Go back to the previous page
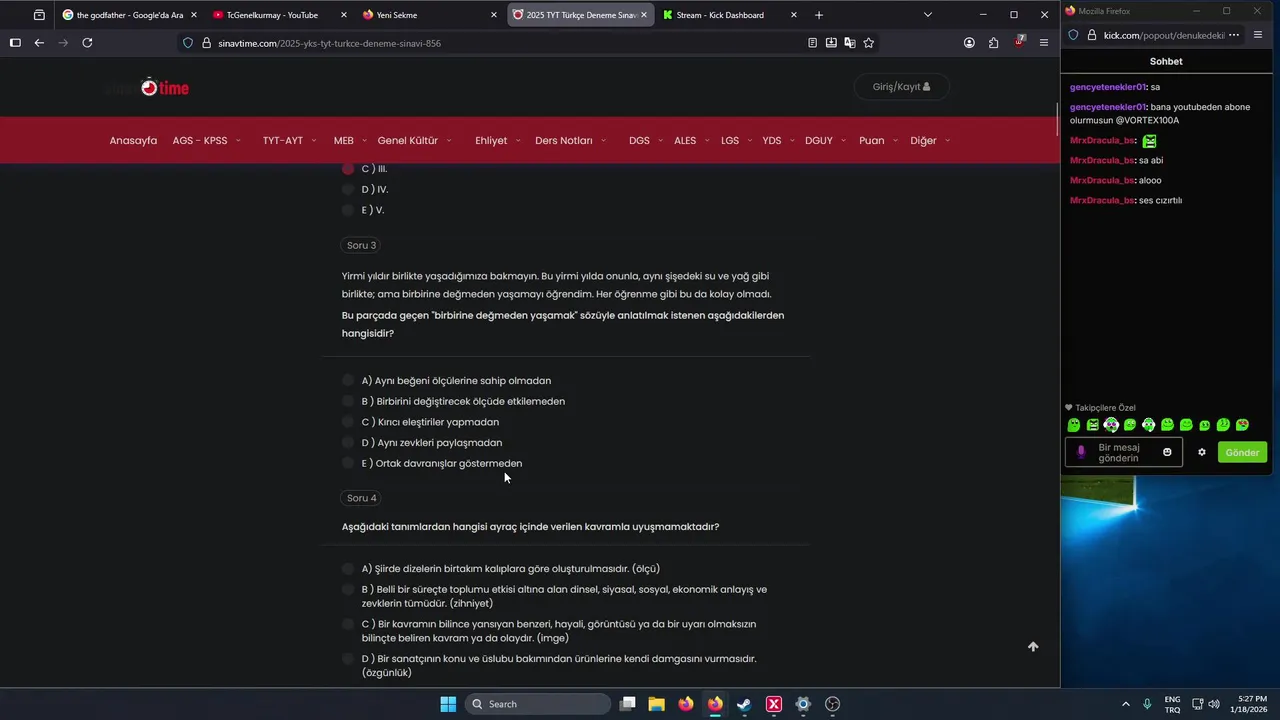Viewport: 1280px width, 720px height. (x=39, y=43)
